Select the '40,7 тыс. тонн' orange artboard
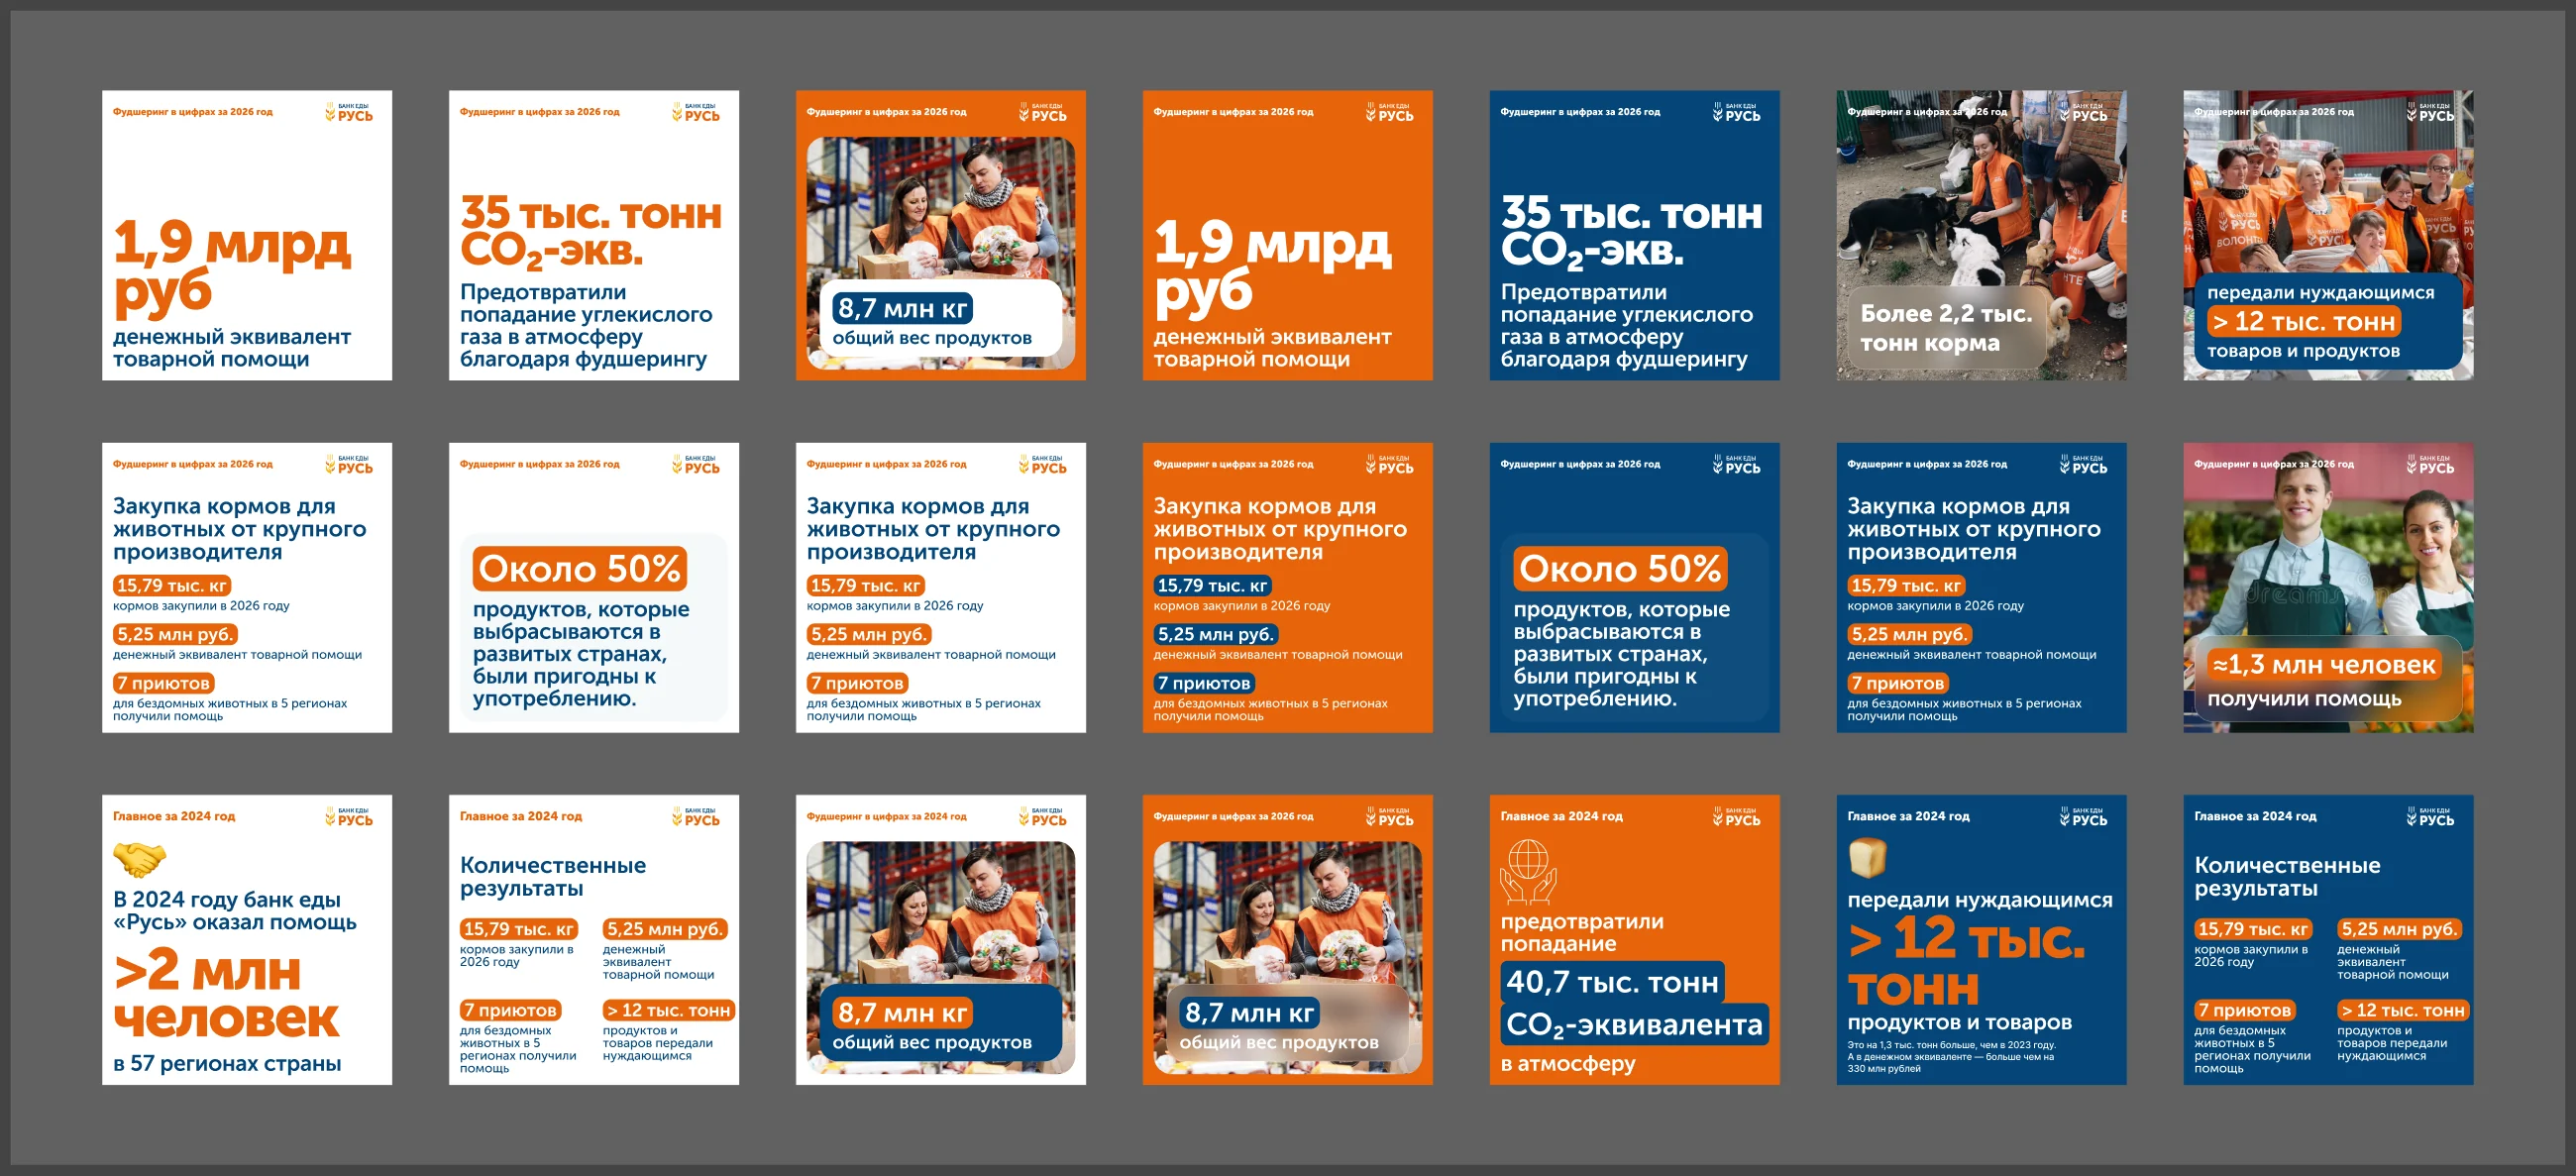 [1635, 940]
